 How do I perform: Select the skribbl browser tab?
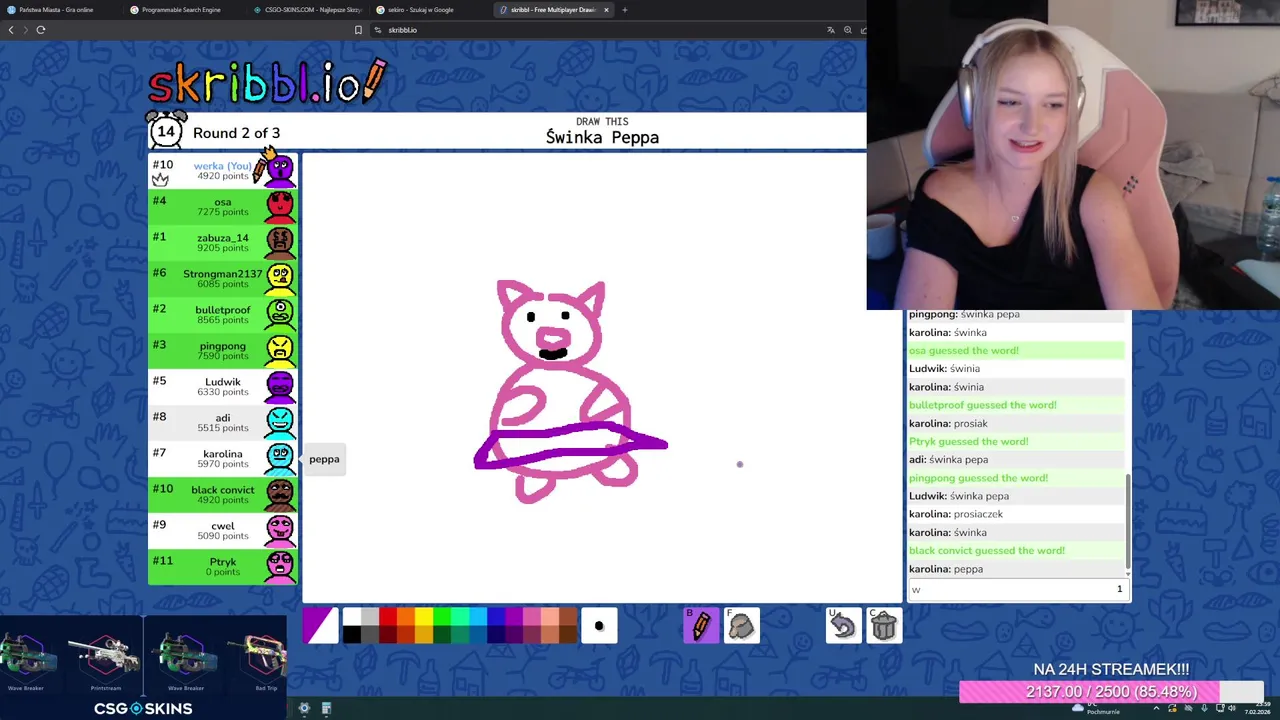click(x=552, y=10)
